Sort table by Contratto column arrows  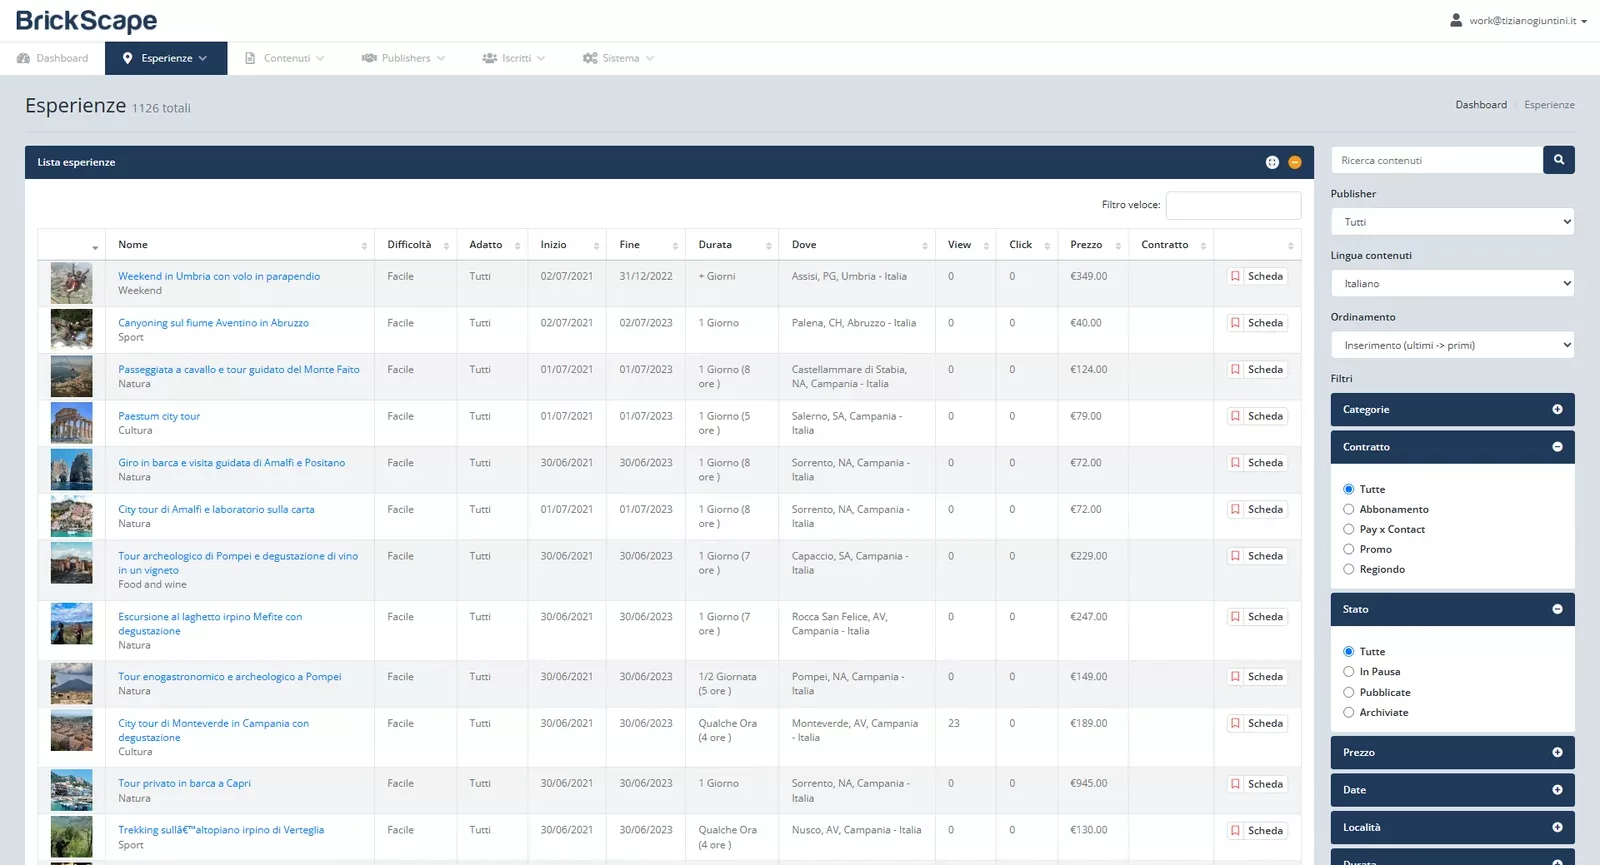pyautogui.click(x=1203, y=246)
